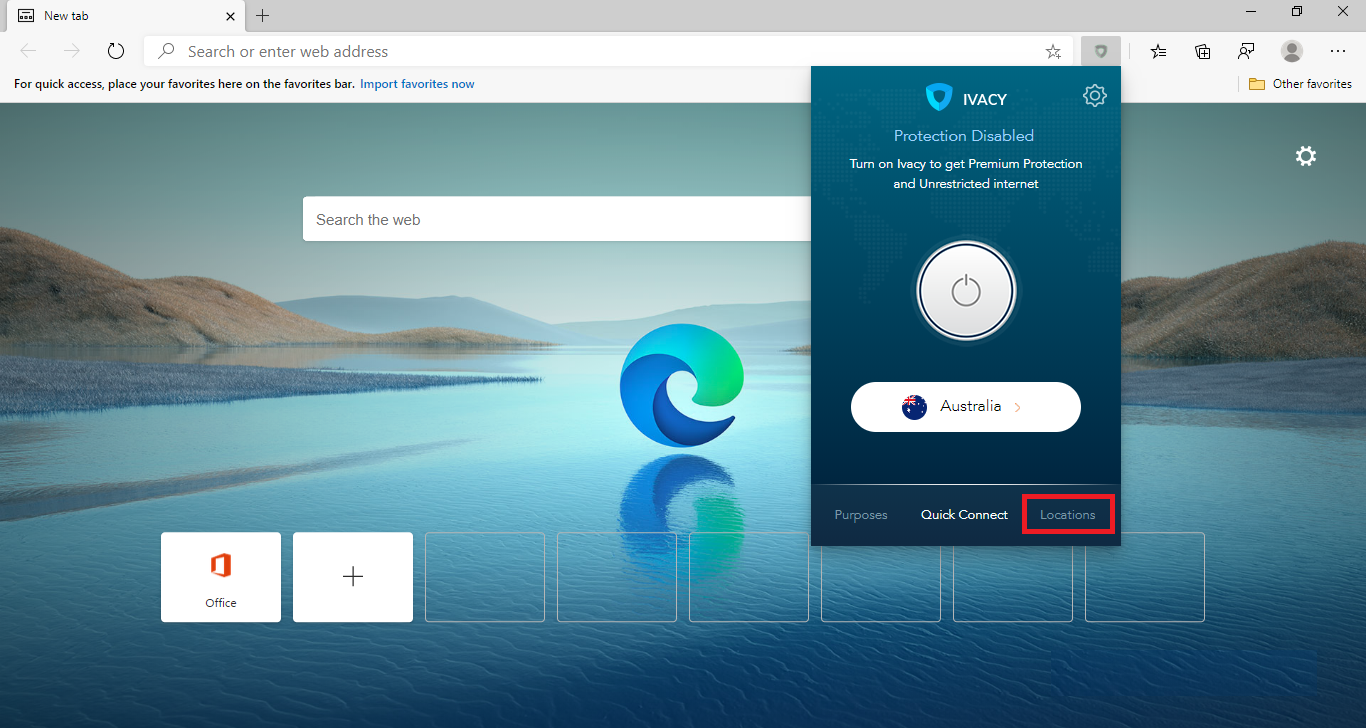Add this page to favorites star
The width and height of the screenshot is (1366, 728).
pyautogui.click(x=1053, y=51)
